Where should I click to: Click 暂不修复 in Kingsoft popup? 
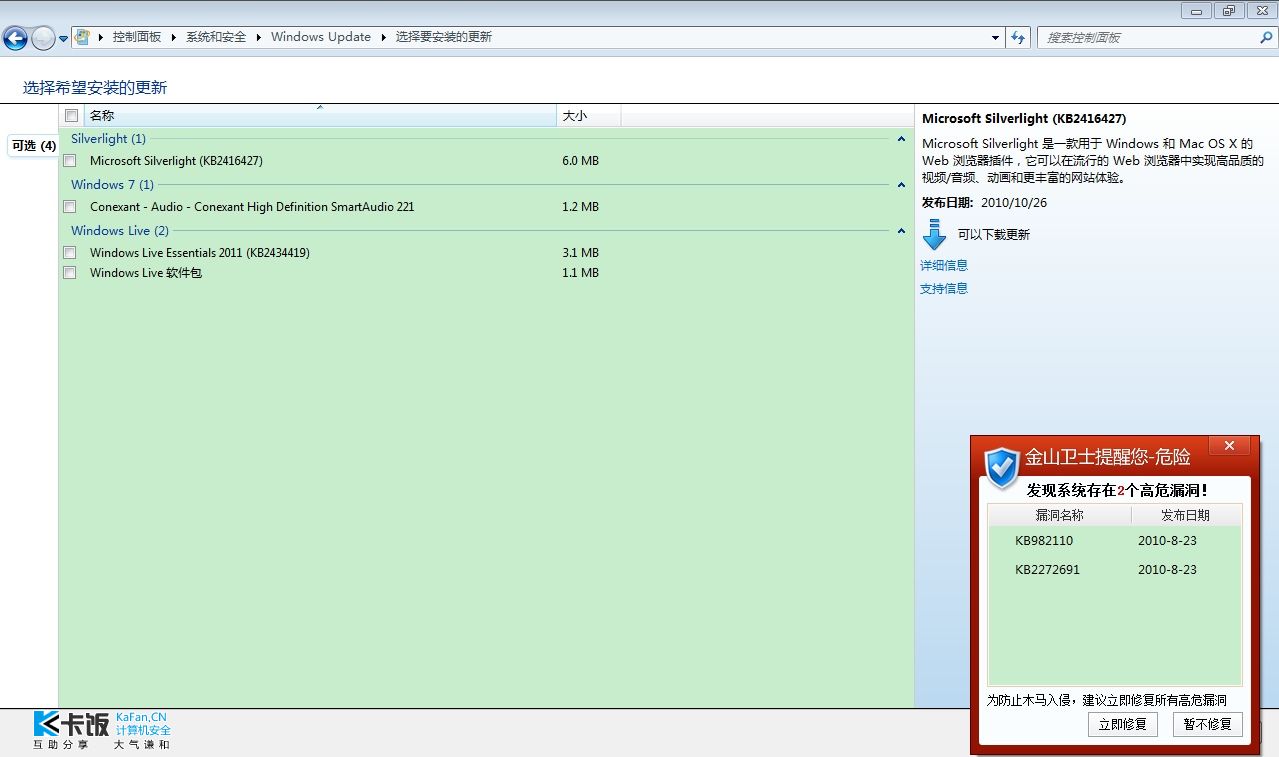point(1208,724)
